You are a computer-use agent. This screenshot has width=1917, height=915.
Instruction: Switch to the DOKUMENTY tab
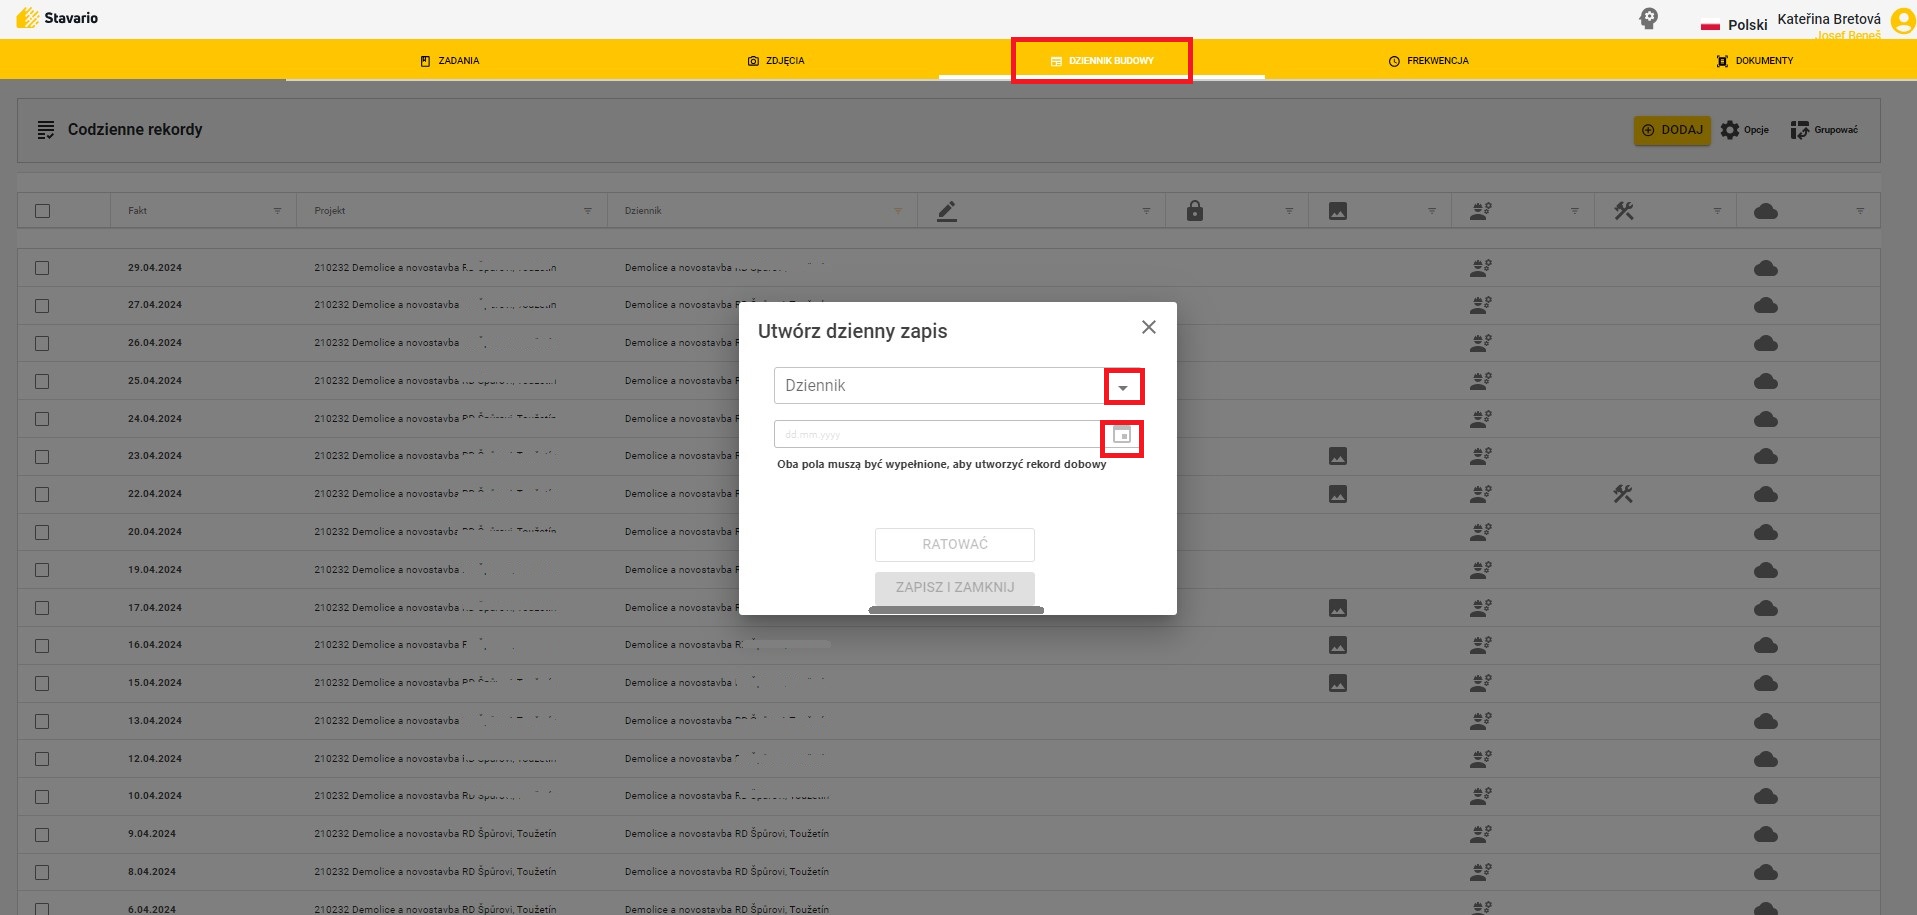tap(1755, 61)
